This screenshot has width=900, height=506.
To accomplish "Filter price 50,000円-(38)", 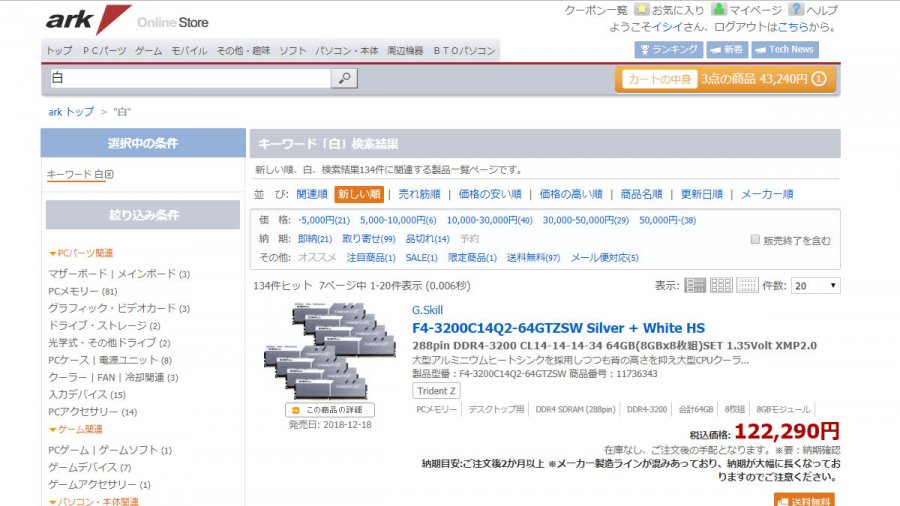I will [667, 220].
